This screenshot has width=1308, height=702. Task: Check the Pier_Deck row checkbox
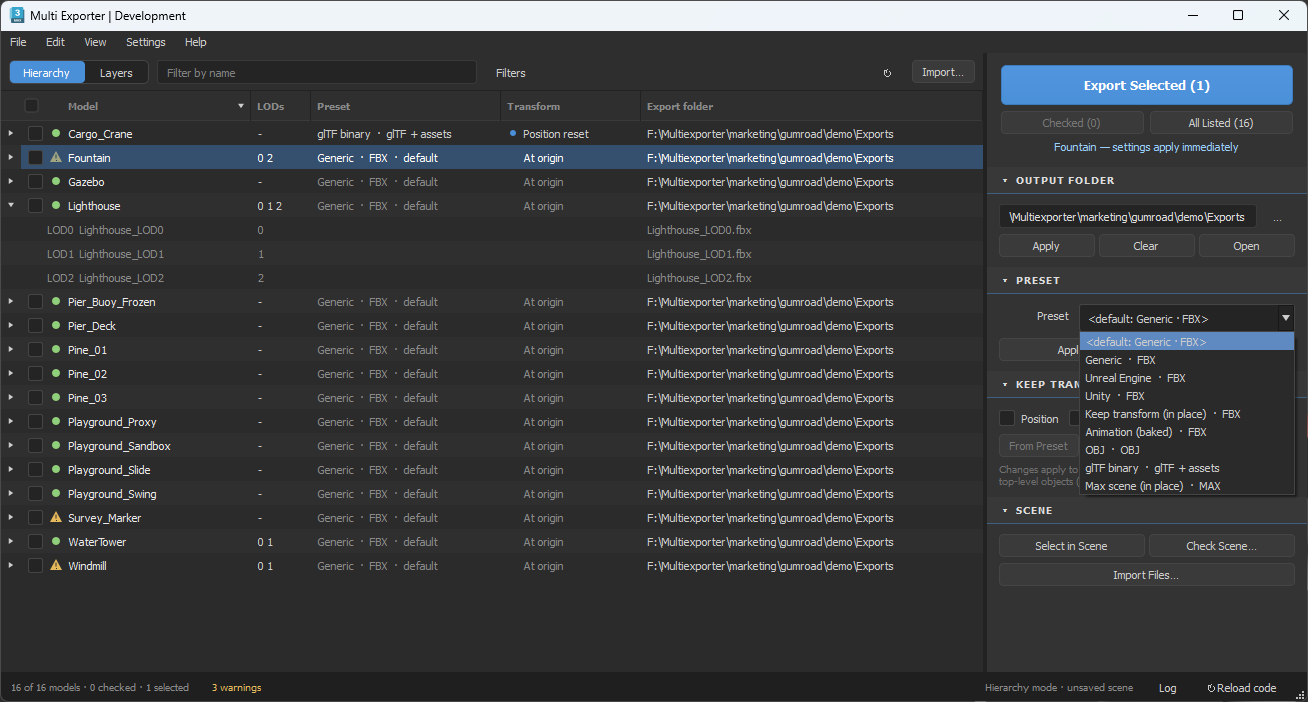tap(35, 326)
